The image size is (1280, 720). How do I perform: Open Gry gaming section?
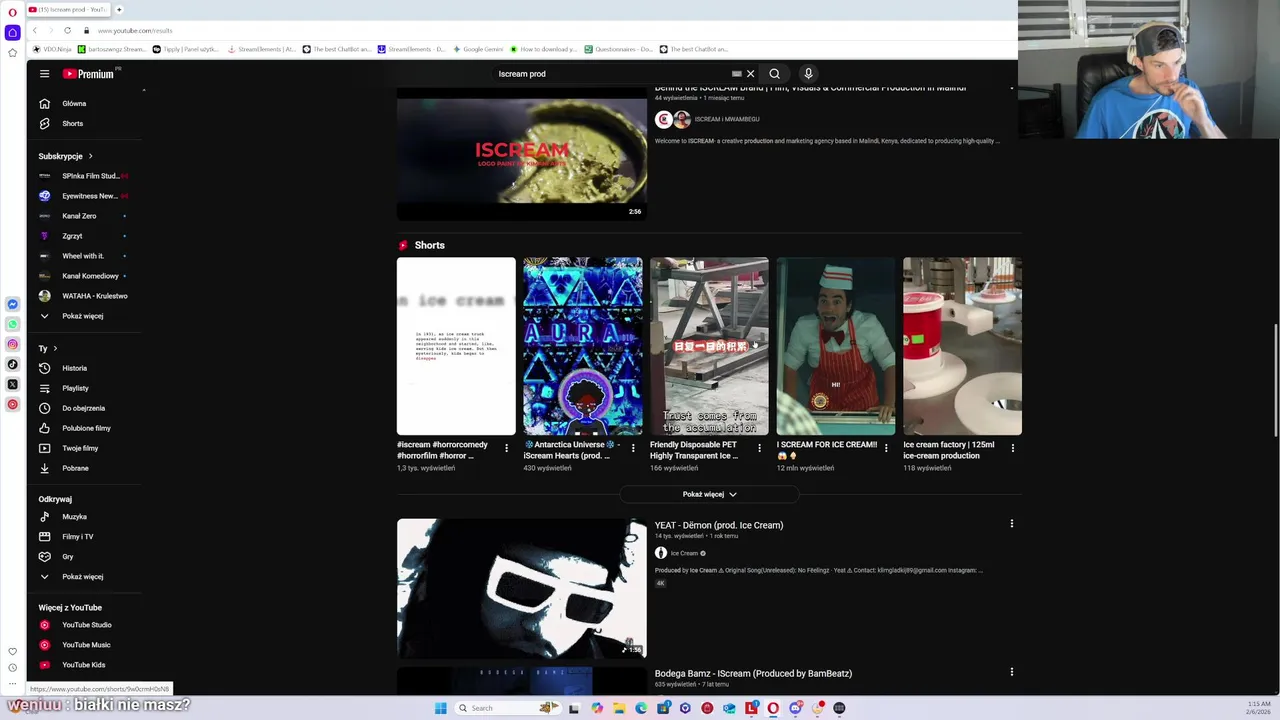(x=67, y=557)
